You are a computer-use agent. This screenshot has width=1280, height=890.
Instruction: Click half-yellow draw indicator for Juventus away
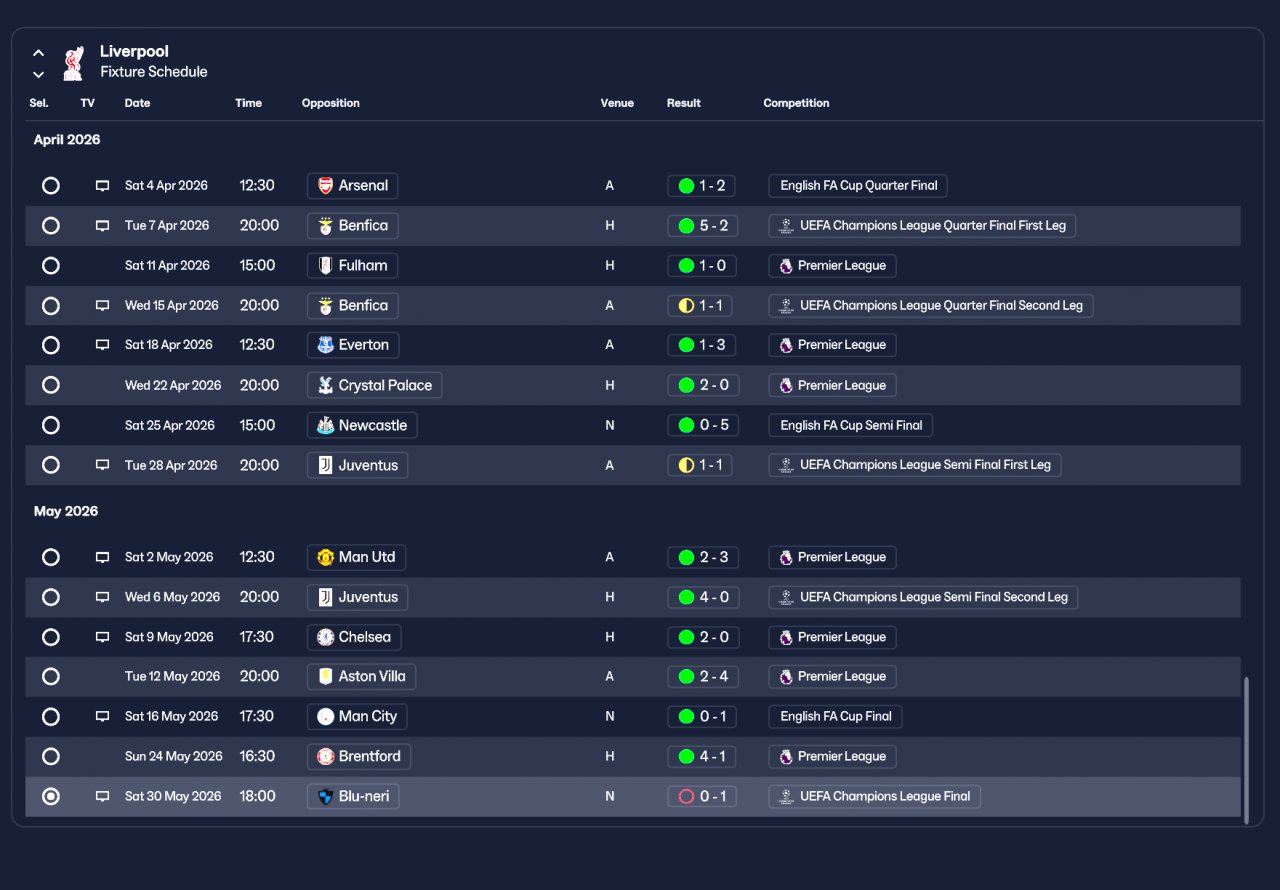(686, 465)
